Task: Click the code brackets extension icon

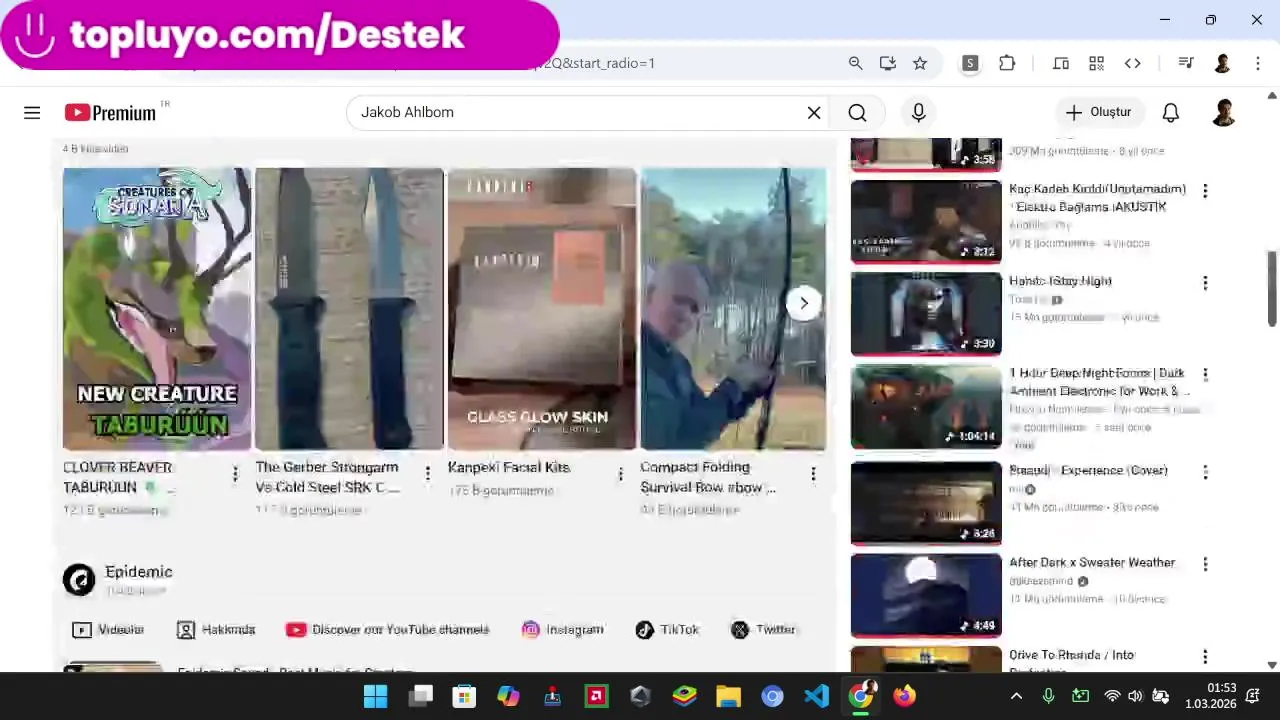Action: pyautogui.click(x=1133, y=63)
